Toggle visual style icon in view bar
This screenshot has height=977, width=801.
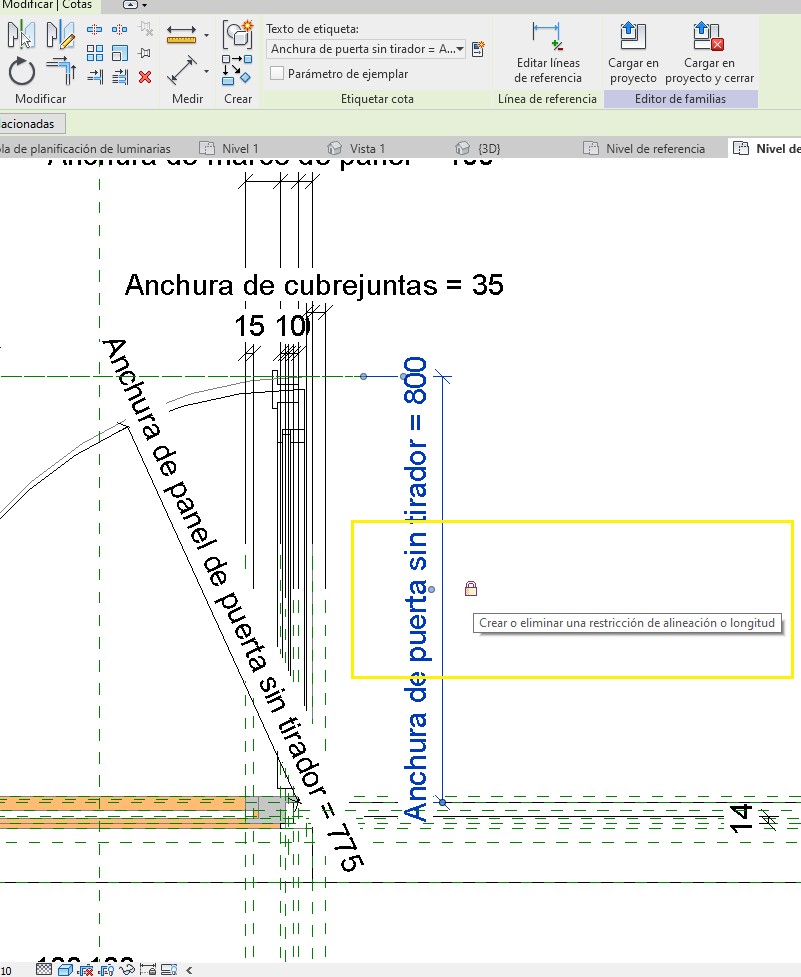click(65, 969)
